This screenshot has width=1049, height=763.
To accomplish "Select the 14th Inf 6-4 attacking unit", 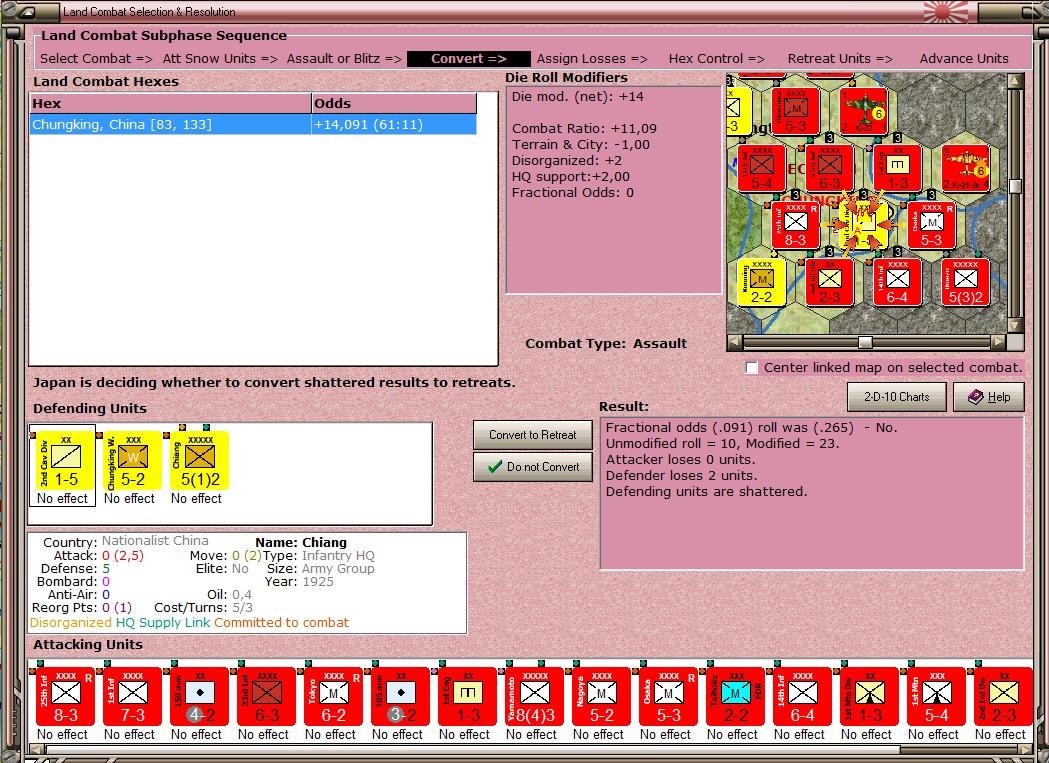I will click(x=801, y=697).
